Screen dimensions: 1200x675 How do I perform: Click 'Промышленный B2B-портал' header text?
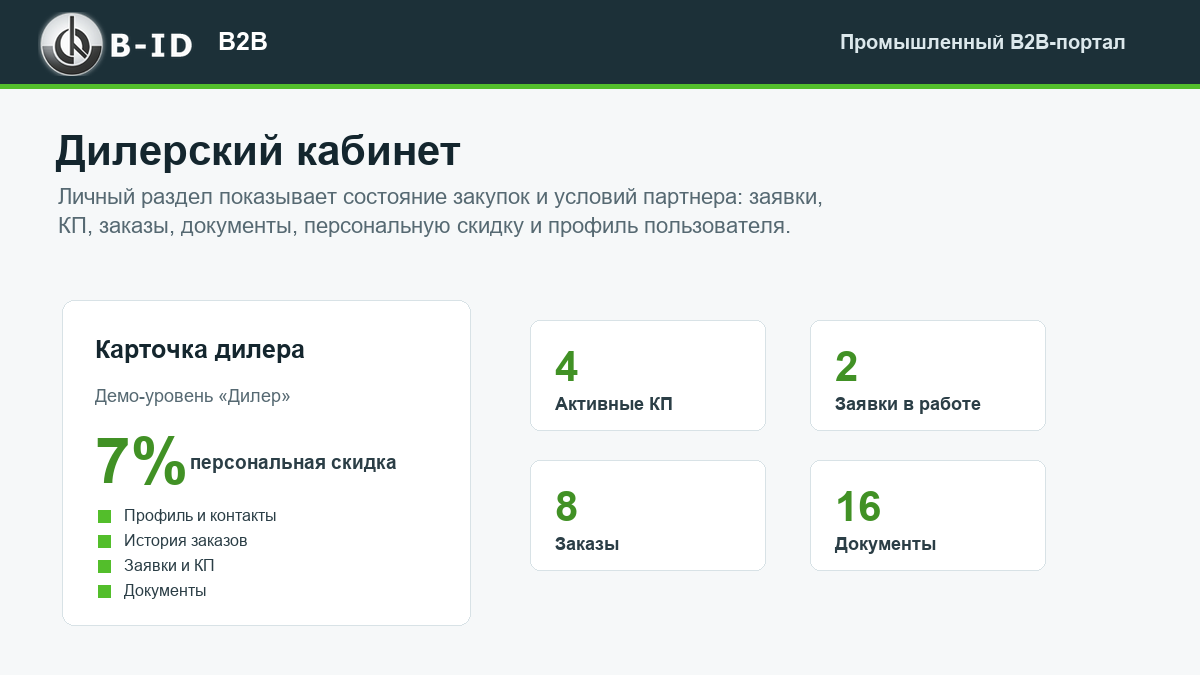982,43
